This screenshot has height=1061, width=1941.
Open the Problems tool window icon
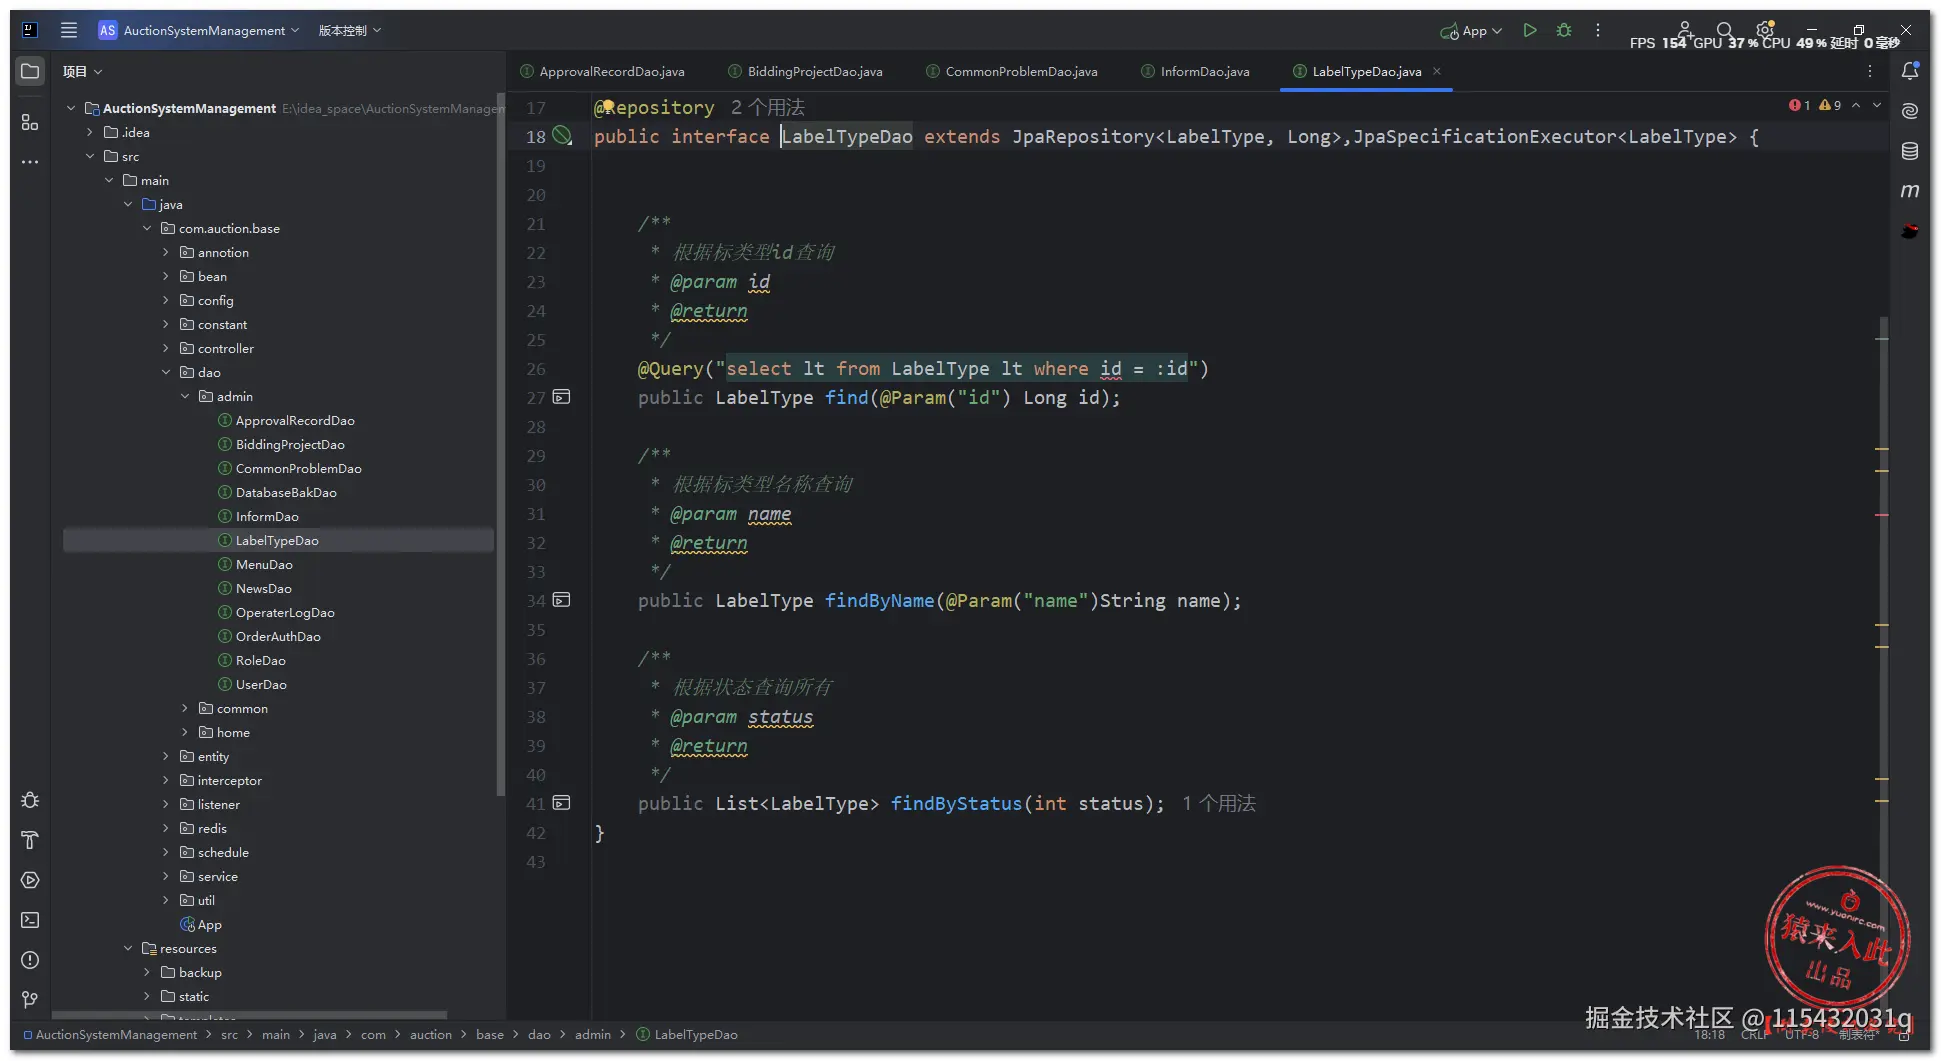tap(30, 960)
